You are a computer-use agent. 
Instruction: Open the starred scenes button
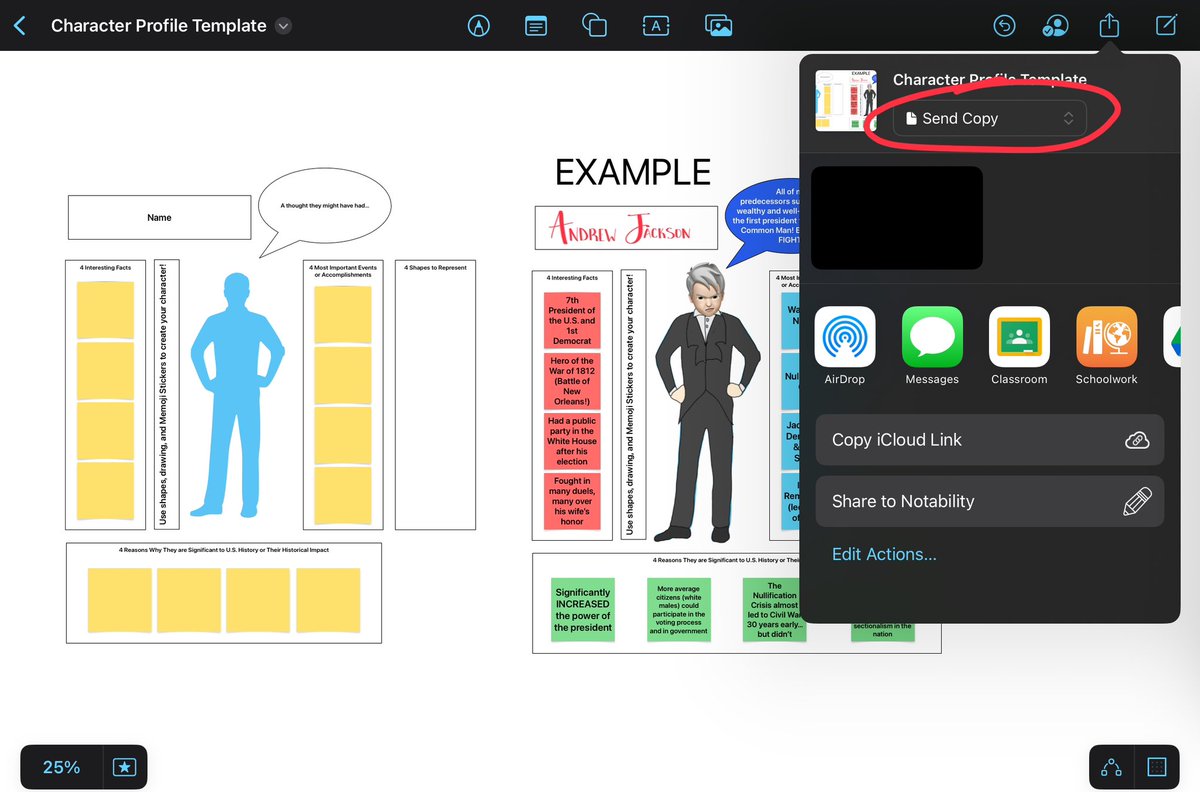pyautogui.click(x=124, y=768)
